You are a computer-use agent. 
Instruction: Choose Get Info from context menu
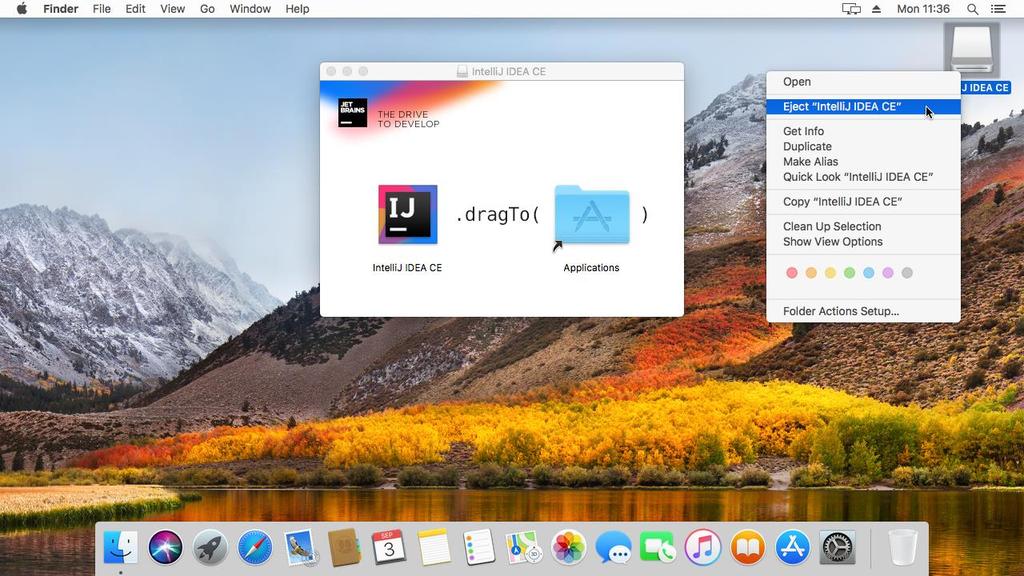click(863, 131)
